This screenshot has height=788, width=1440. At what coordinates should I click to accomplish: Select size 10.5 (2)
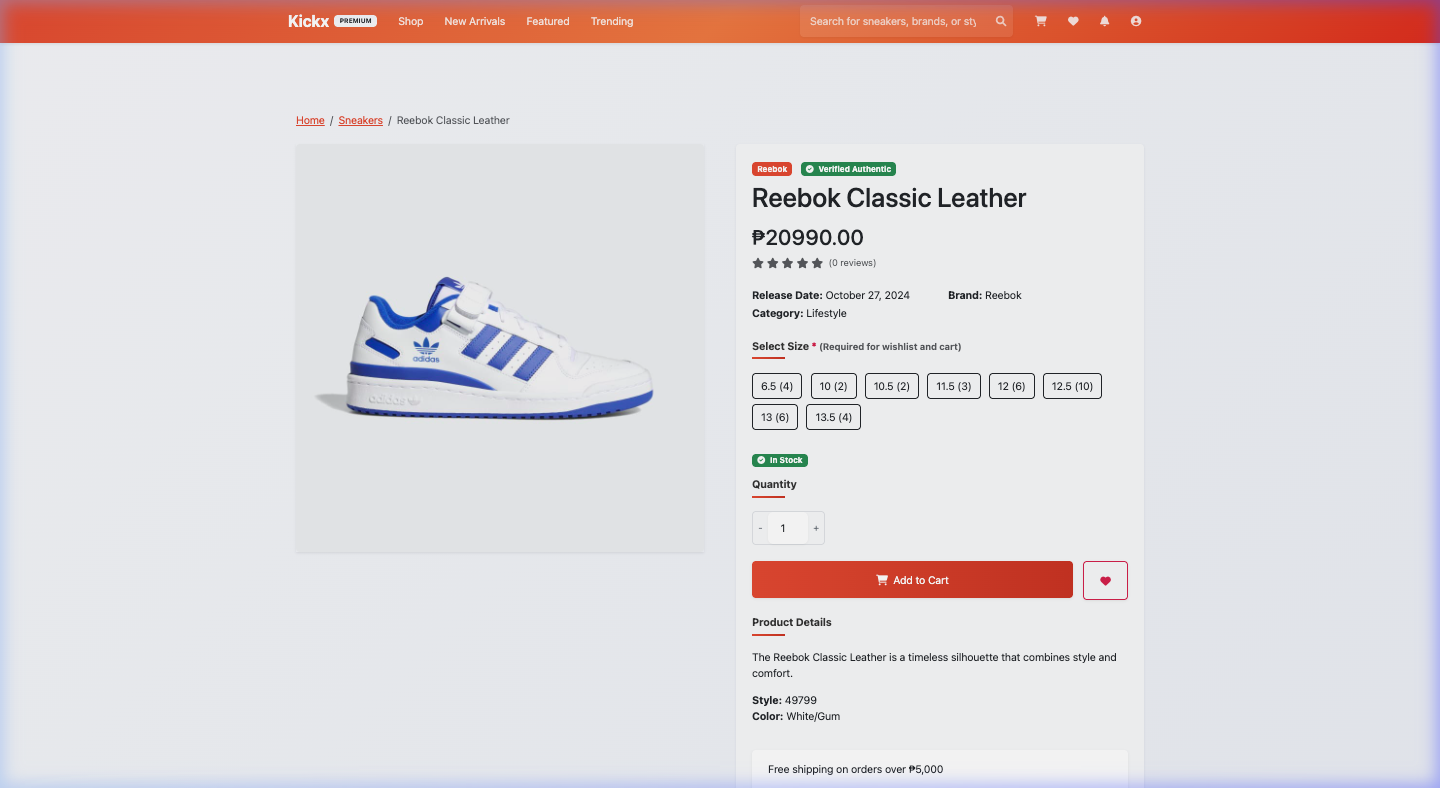click(x=892, y=386)
